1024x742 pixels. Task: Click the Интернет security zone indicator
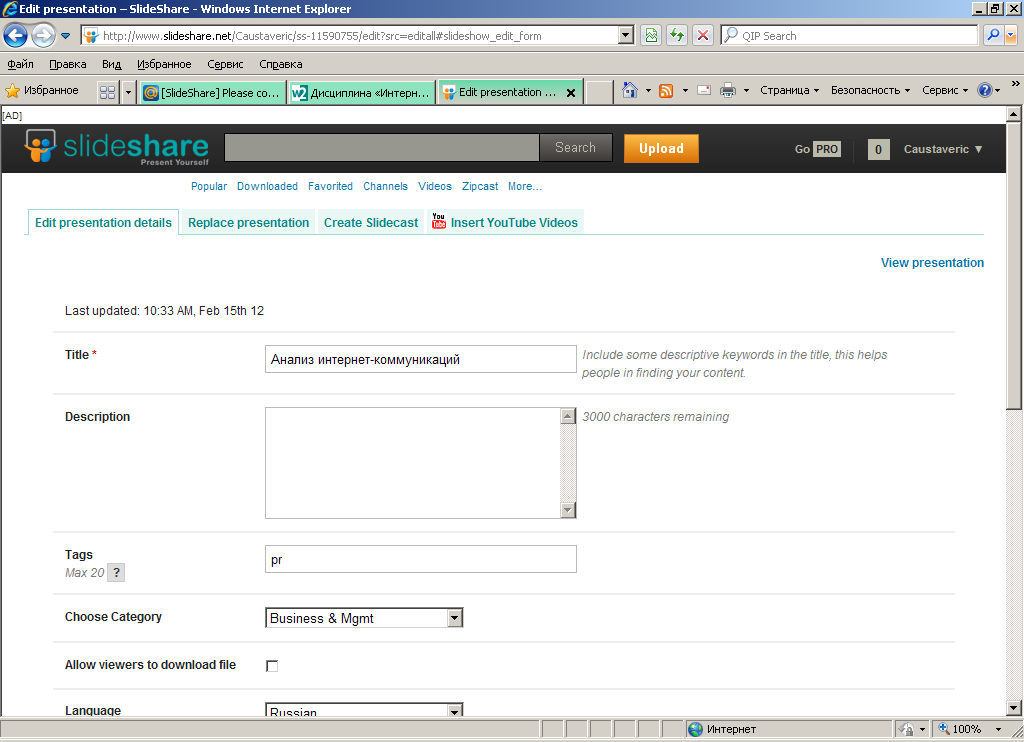(x=722, y=729)
